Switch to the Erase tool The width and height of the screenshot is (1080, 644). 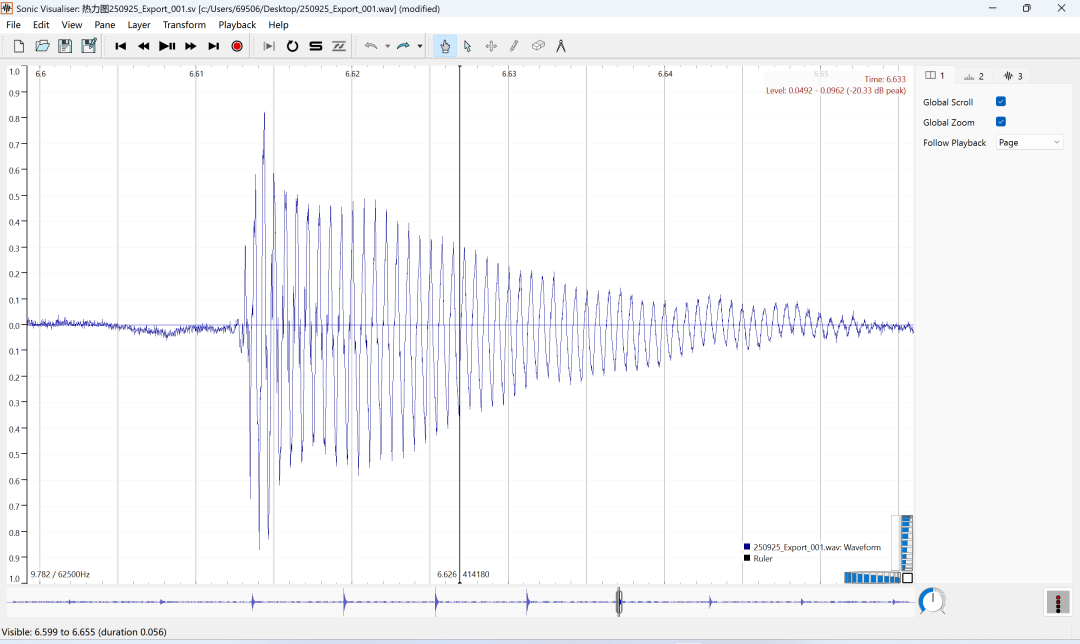pyautogui.click(x=538, y=46)
